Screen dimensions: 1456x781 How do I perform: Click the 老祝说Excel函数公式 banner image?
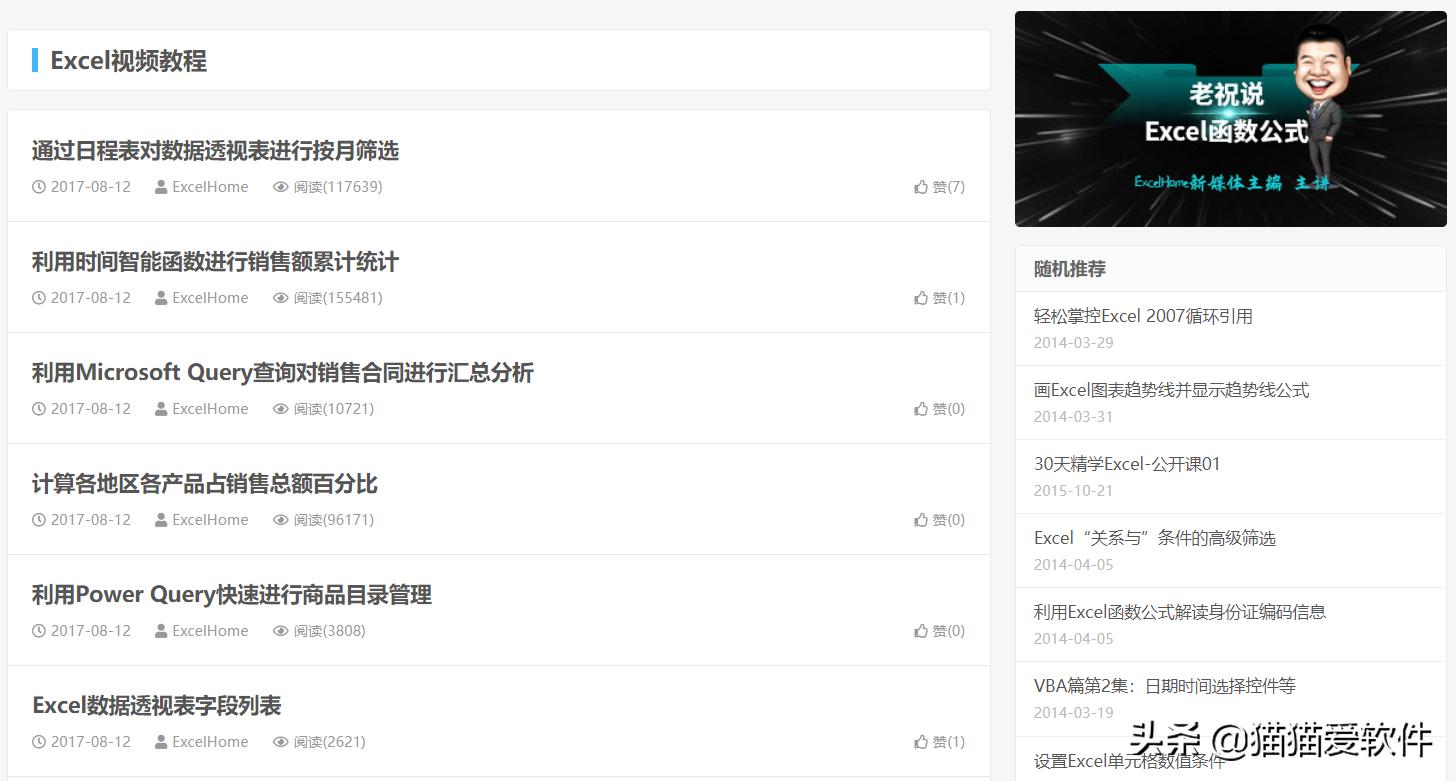1229,119
